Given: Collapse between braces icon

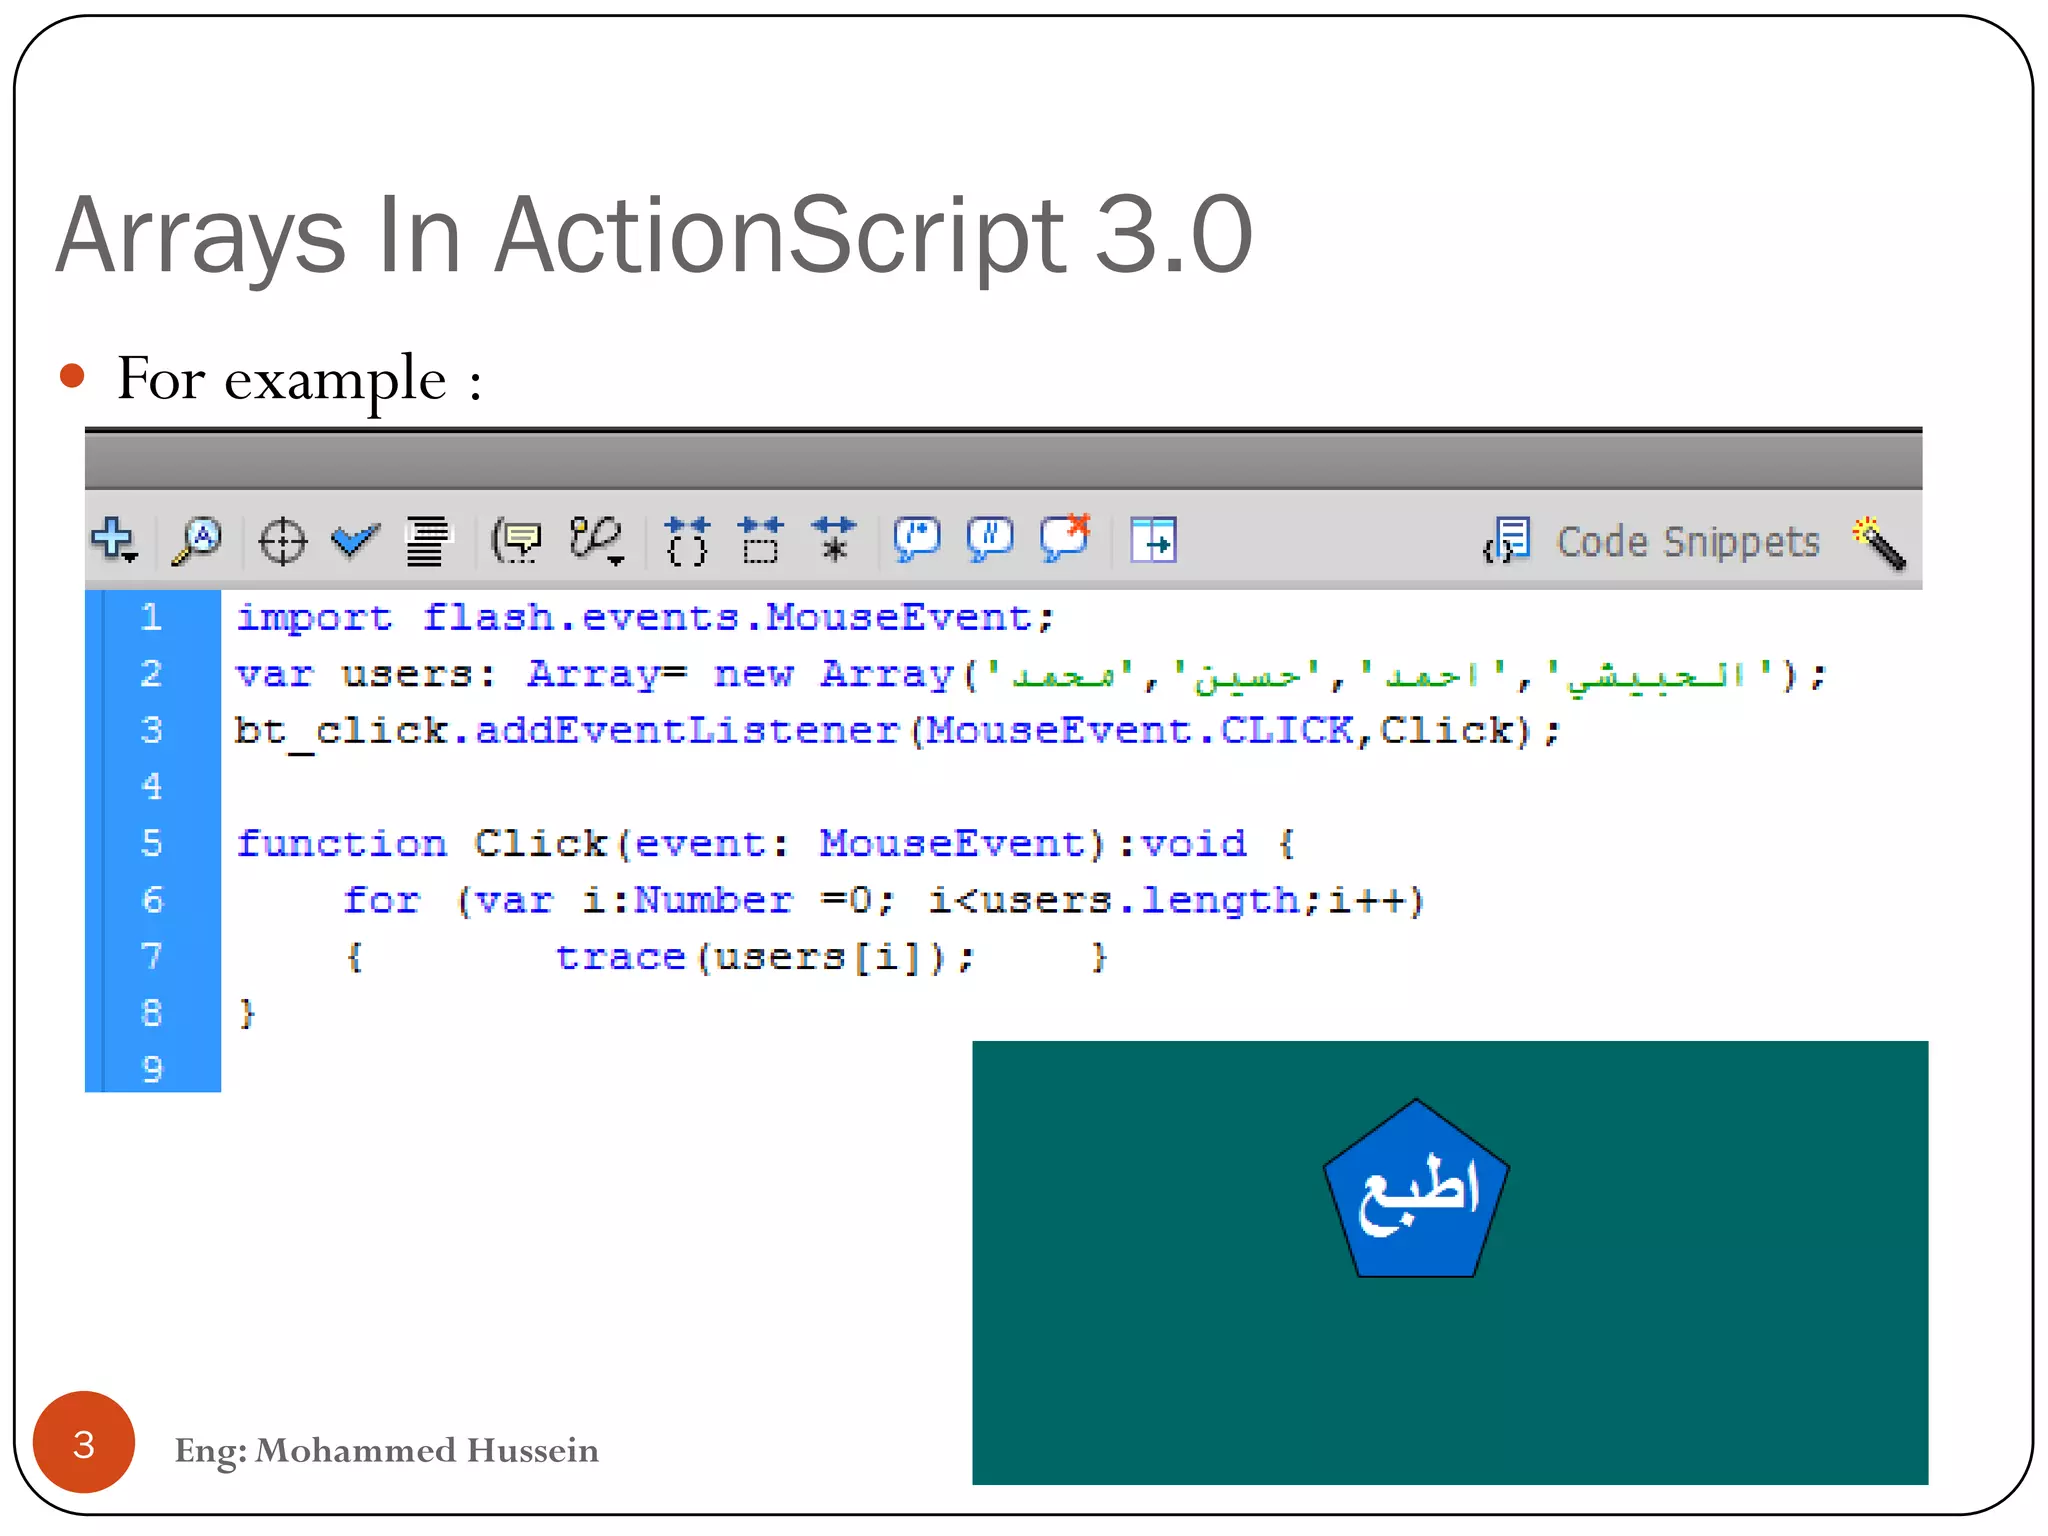Looking at the screenshot, I should (x=687, y=541).
